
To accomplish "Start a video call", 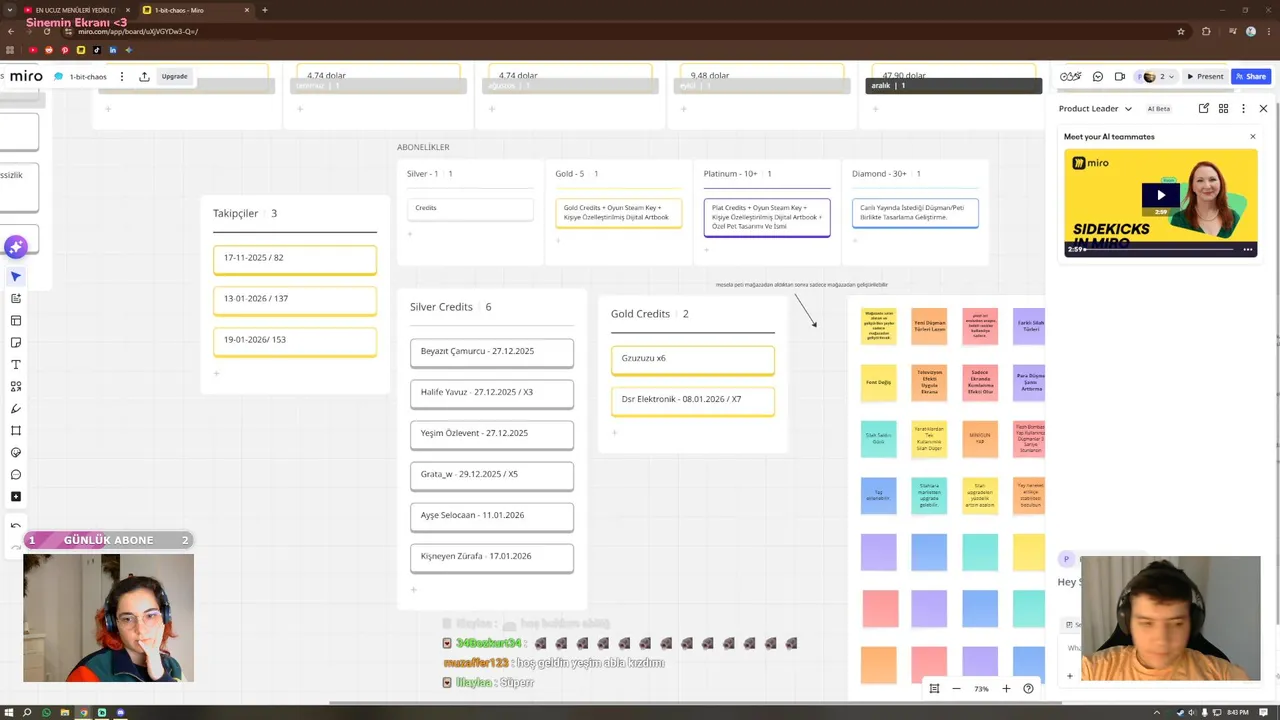I will click(1120, 76).
